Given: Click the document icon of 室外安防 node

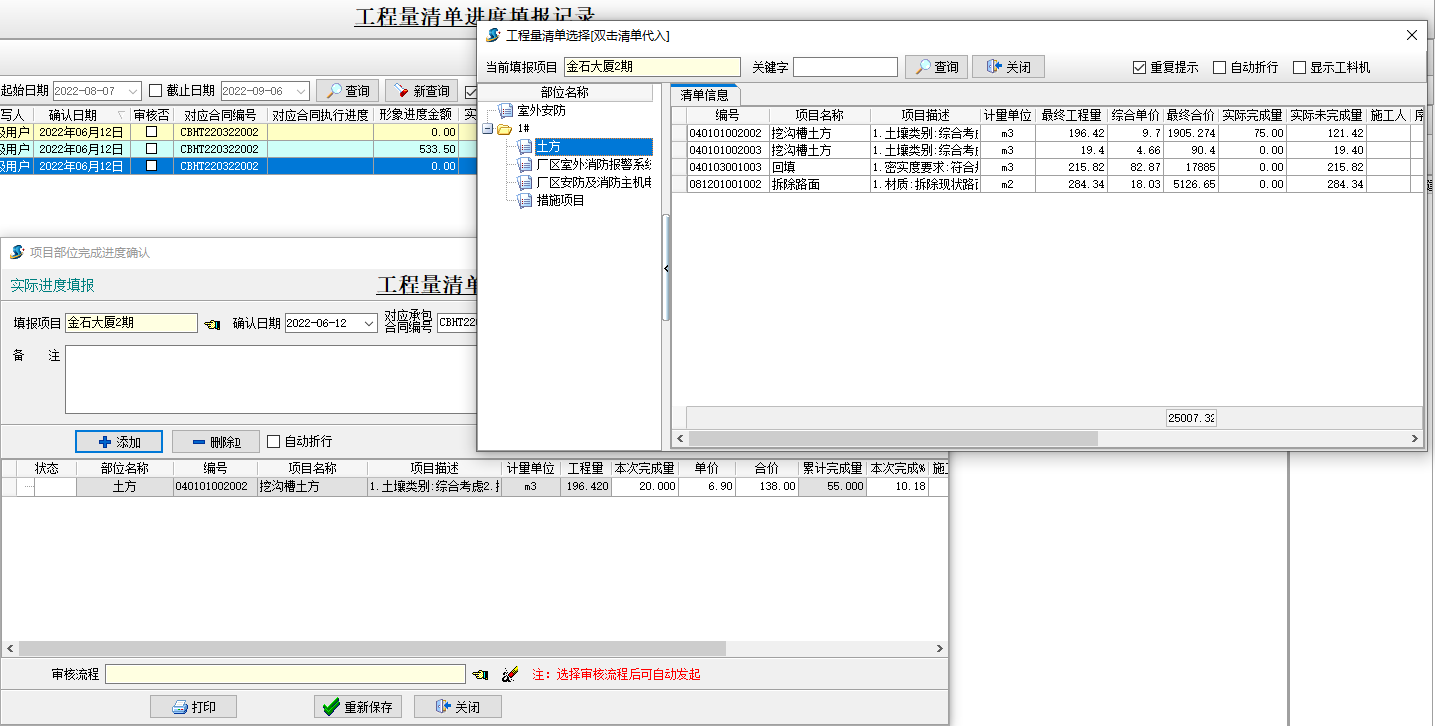Looking at the screenshot, I should (505, 111).
